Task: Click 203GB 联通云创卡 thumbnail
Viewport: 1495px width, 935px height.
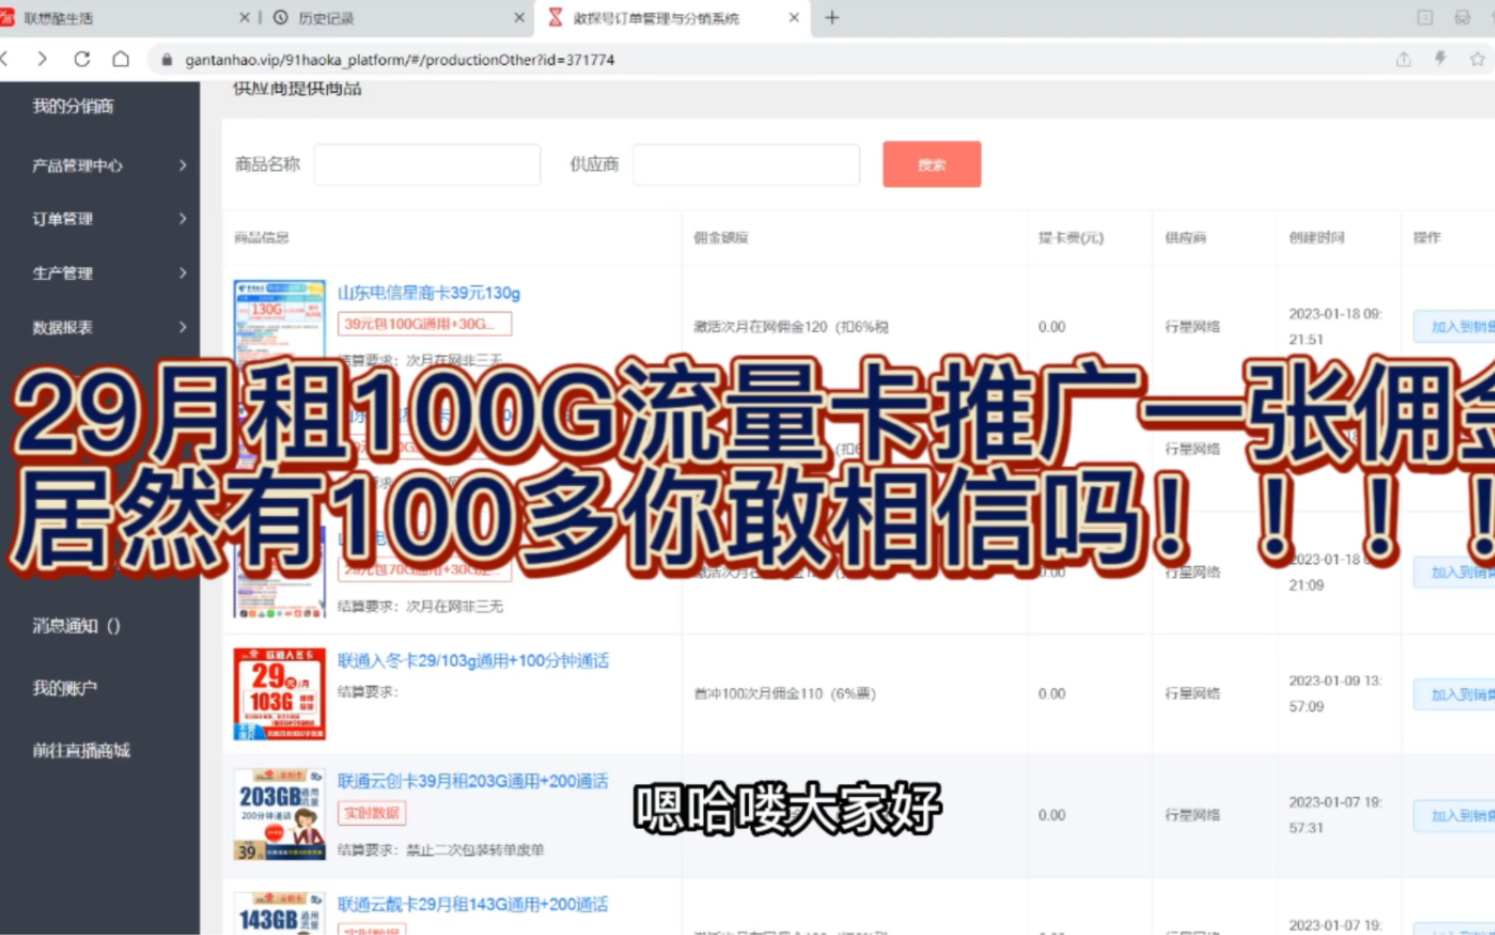Action: pyautogui.click(x=279, y=814)
